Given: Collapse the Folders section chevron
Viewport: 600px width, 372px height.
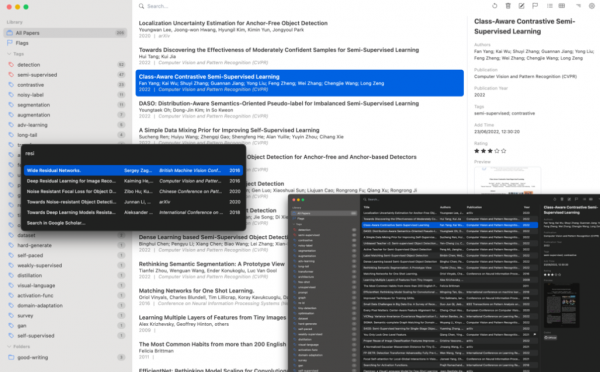Looking at the screenshot, I should point(9,346).
